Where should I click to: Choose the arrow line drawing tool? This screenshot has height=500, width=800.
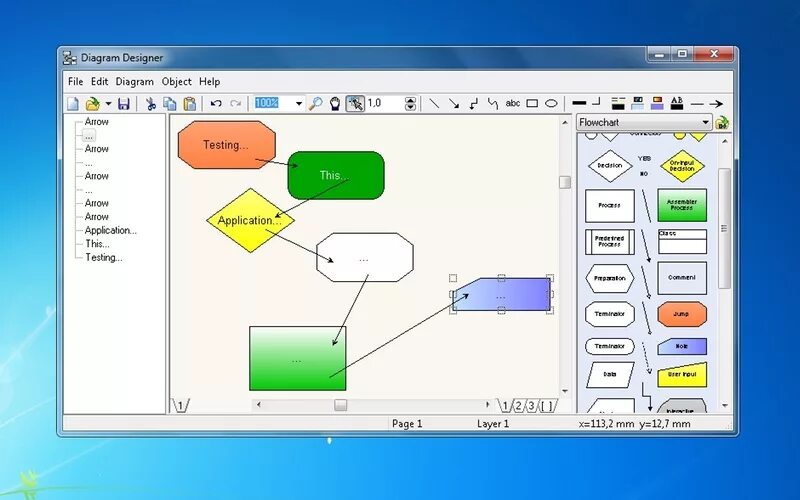(x=454, y=104)
